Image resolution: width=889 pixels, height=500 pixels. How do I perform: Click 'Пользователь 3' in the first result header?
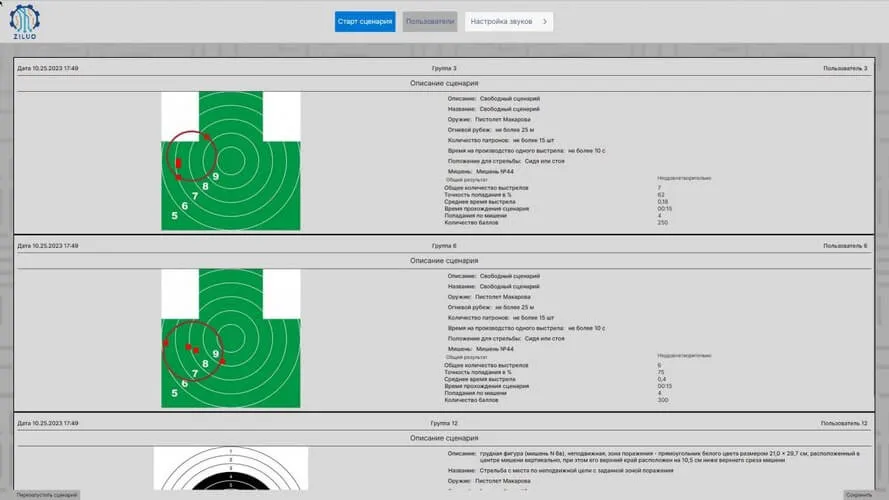[845, 68]
